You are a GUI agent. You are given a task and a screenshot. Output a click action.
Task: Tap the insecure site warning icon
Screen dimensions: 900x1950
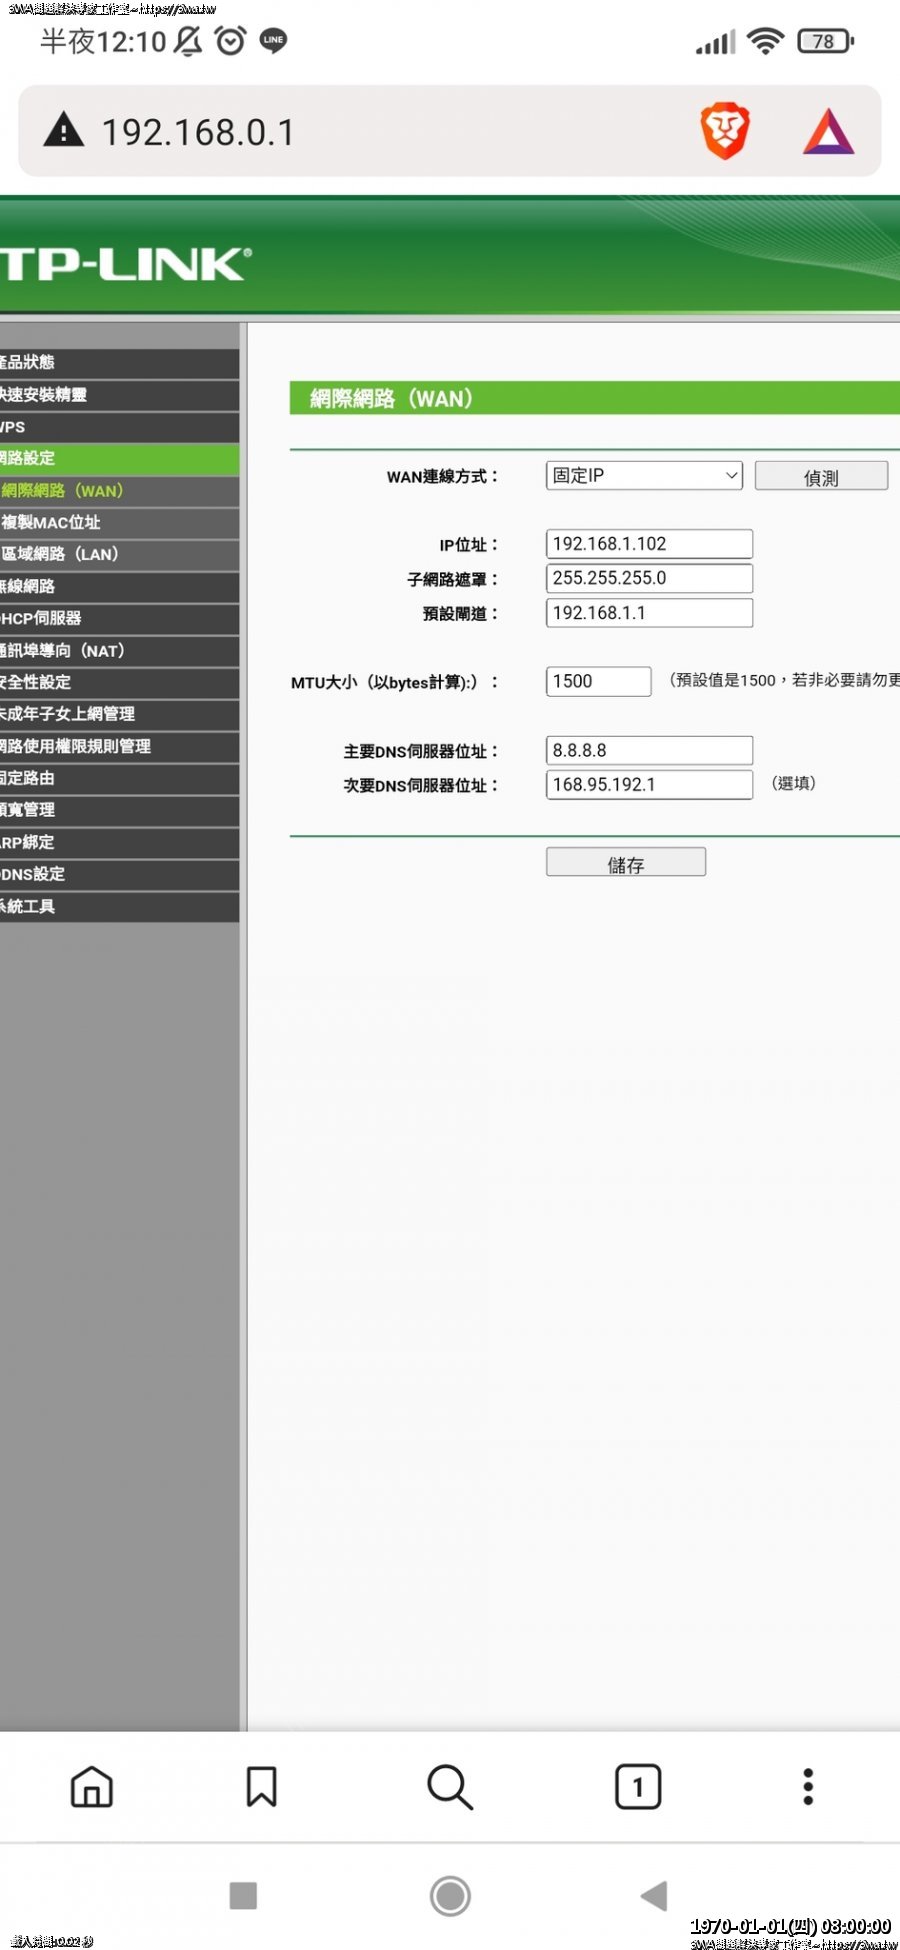click(x=64, y=131)
